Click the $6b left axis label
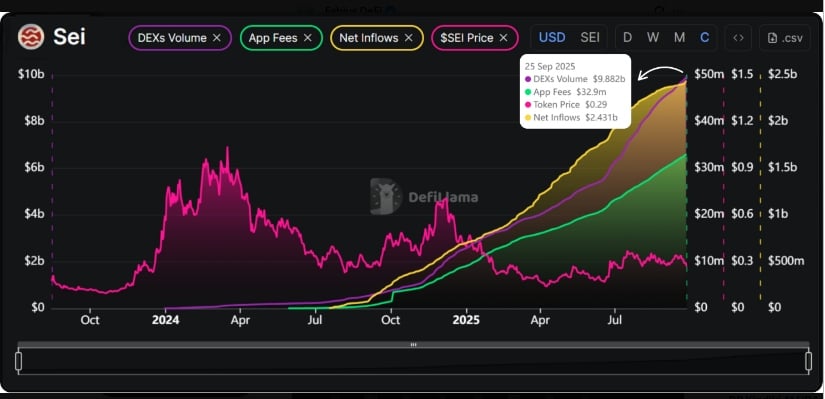 [34, 167]
